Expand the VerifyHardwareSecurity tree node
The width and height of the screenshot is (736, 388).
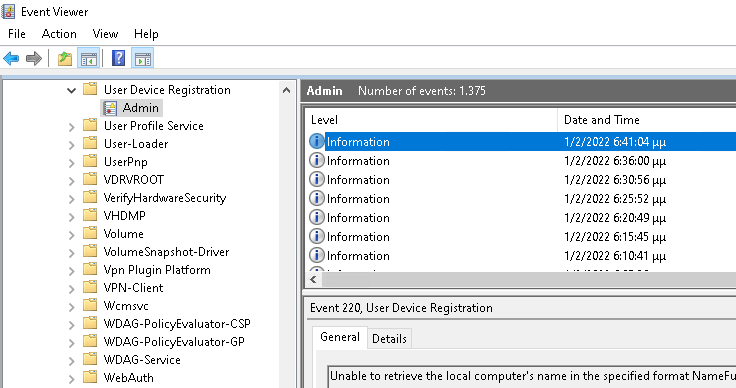pos(71,199)
